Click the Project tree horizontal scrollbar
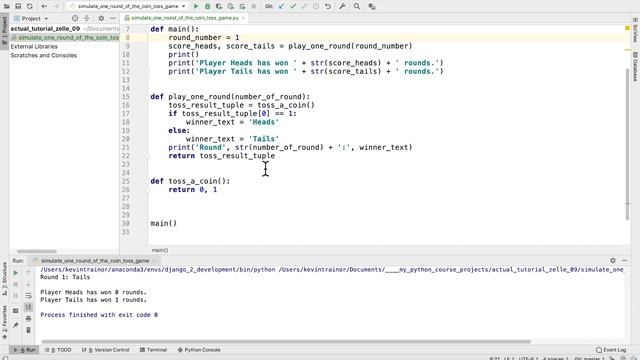640x360 pixels. [37, 251]
